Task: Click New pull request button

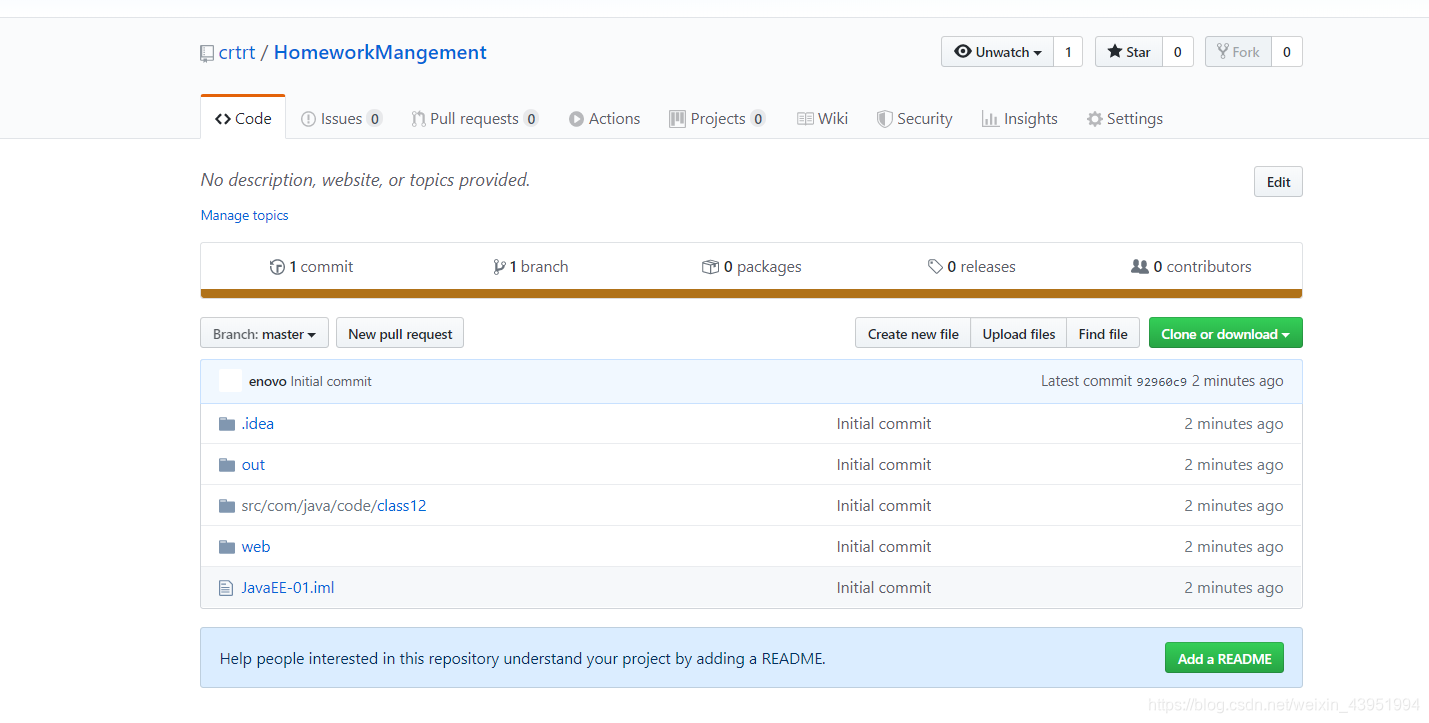Action: click(x=400, y=334)
